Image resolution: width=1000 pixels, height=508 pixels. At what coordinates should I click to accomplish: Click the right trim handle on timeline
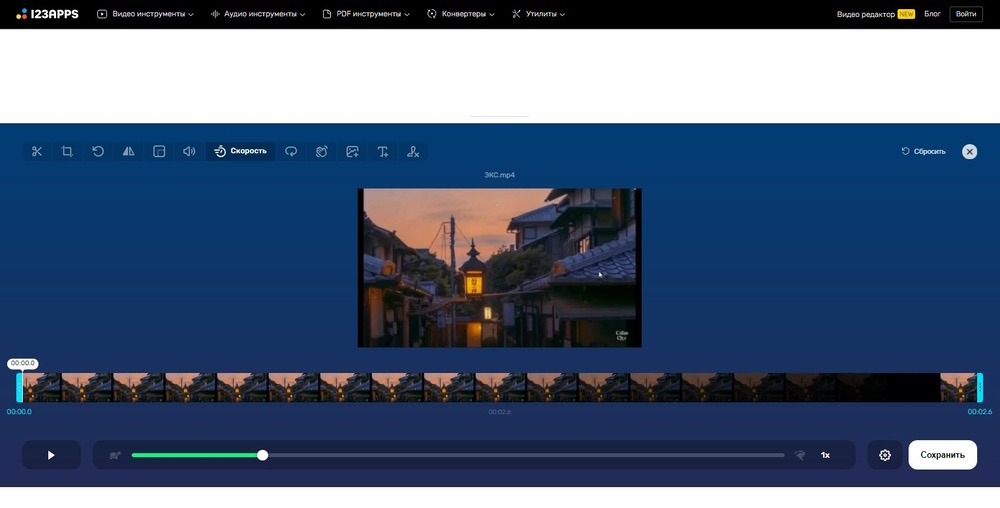(980, 388)
